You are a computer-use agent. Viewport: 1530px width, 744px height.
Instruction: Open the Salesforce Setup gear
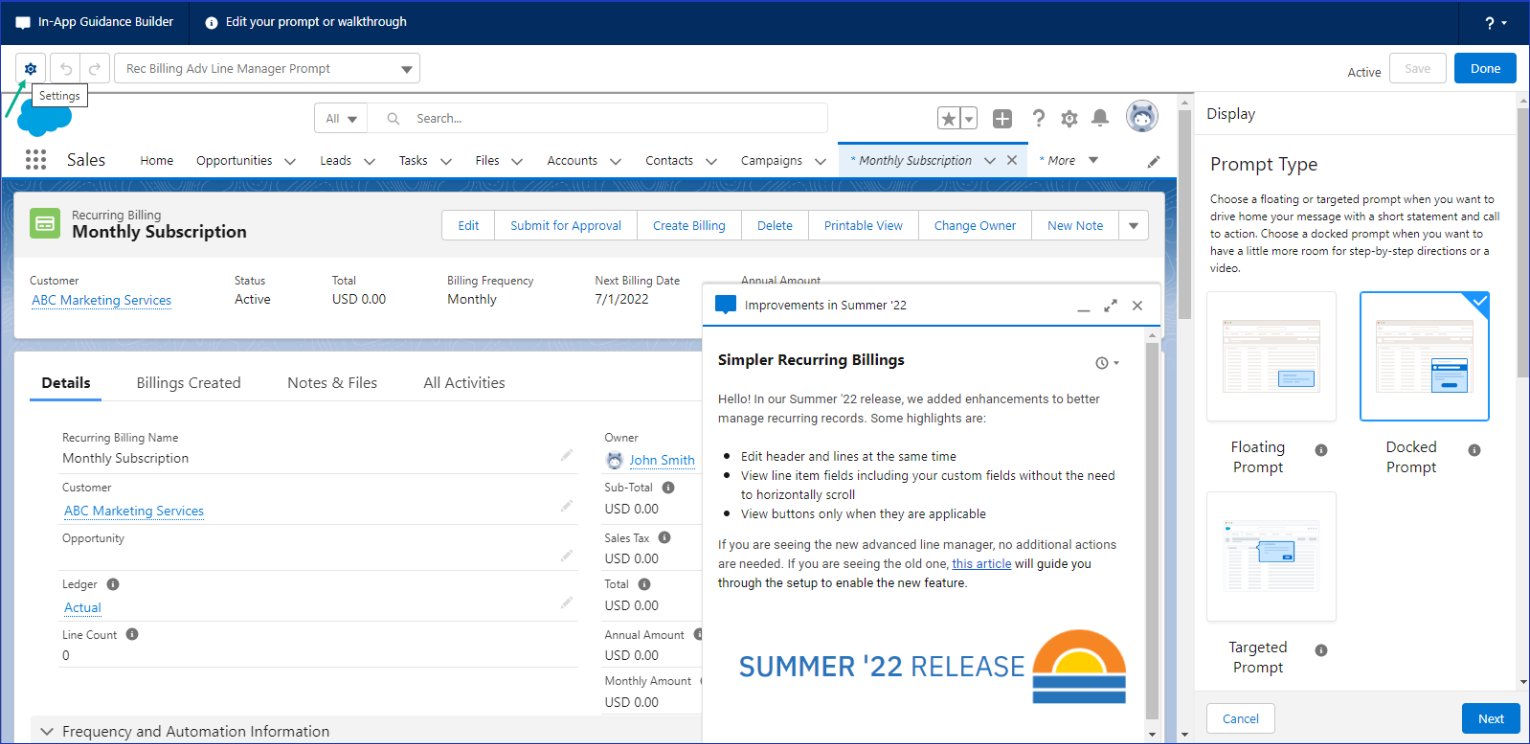(1069, 119)
